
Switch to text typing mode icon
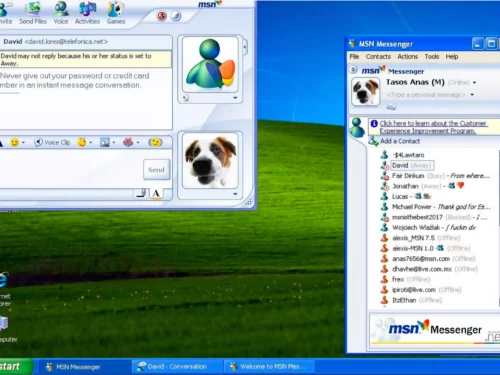[x=156, y=193]
